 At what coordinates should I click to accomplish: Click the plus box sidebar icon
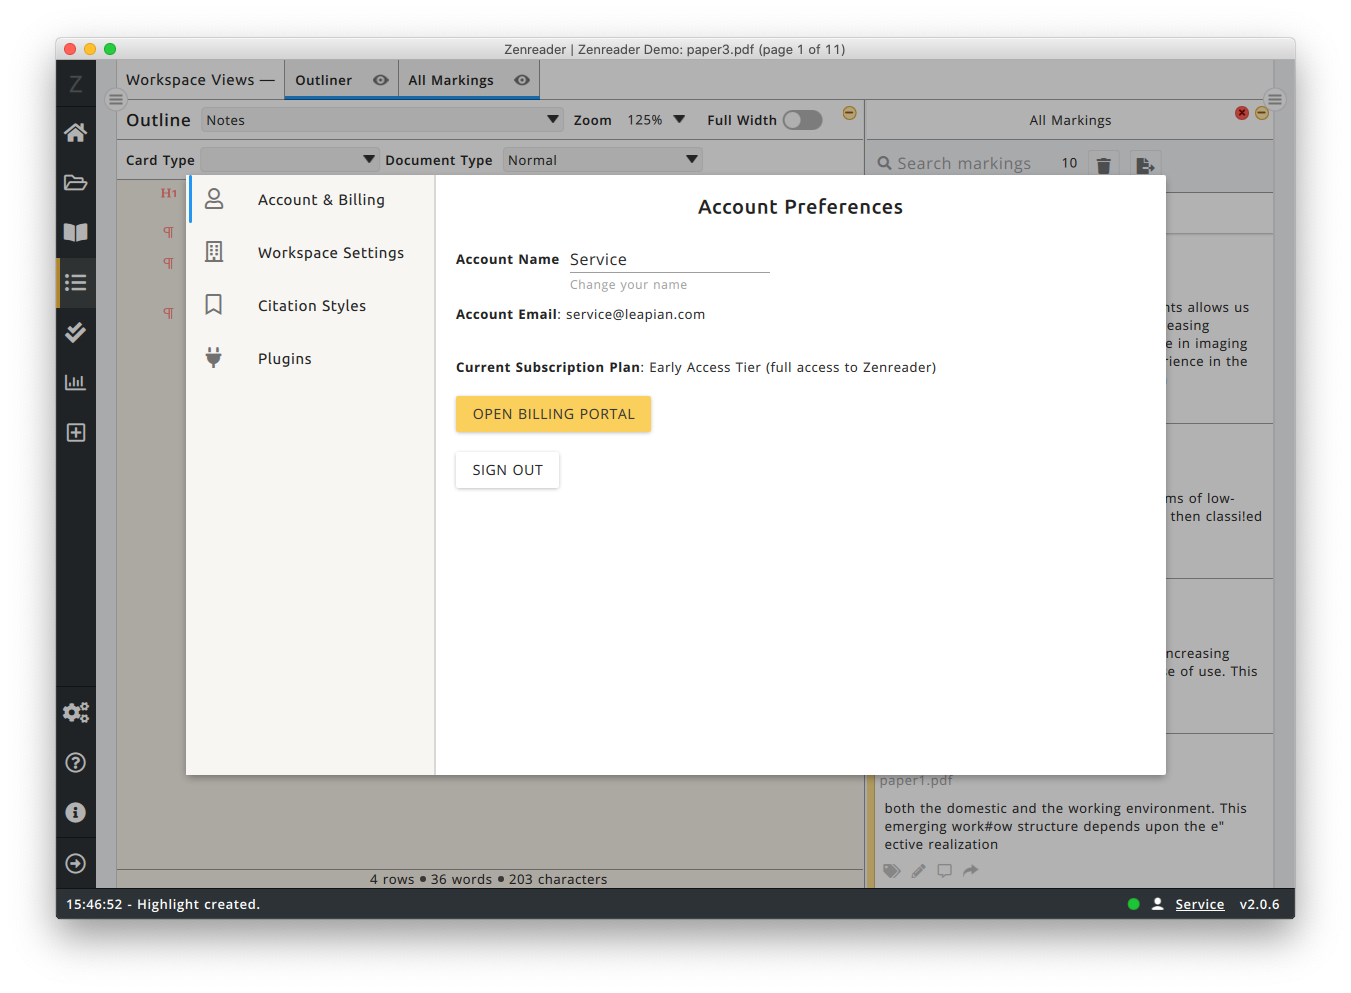75,432
